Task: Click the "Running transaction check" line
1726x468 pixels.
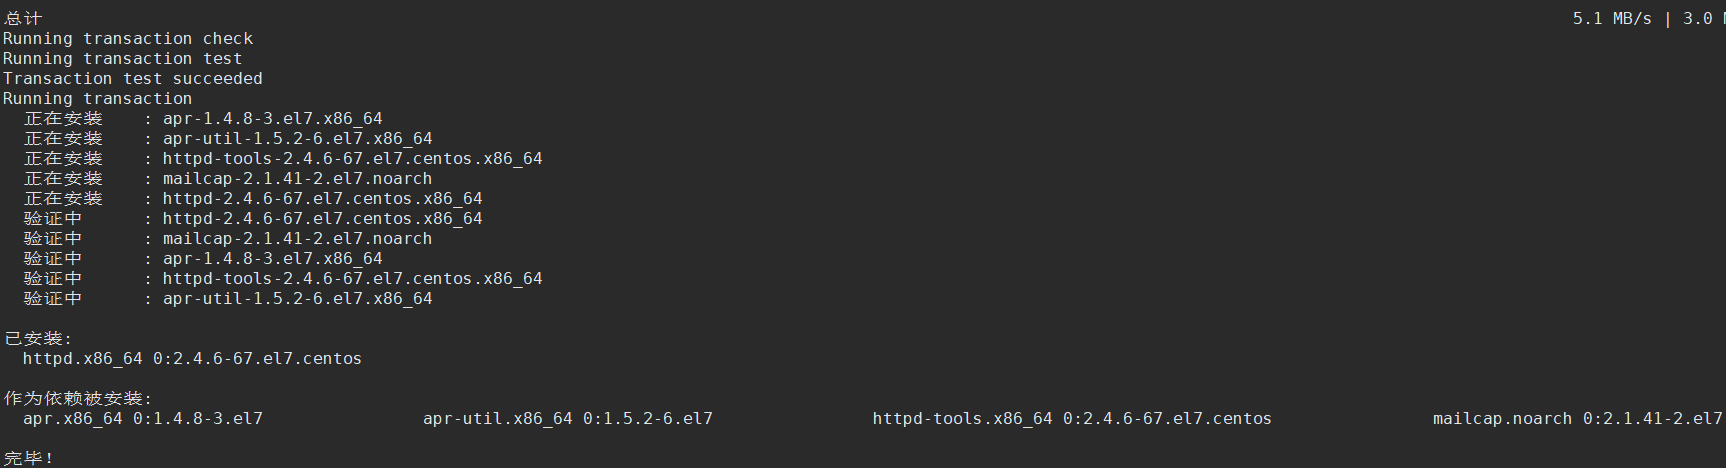Action: [x=128, y=38]
